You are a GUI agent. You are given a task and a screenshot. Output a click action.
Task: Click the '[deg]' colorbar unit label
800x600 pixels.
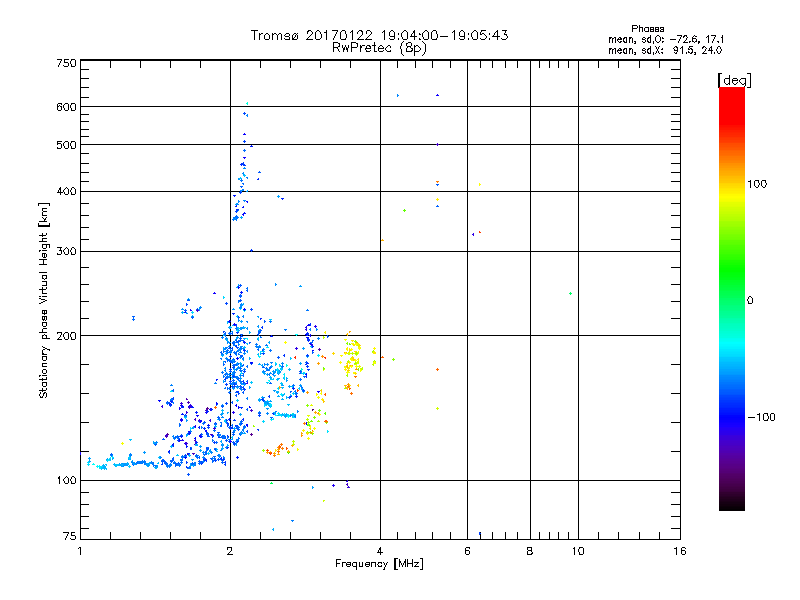click(734, 80)
